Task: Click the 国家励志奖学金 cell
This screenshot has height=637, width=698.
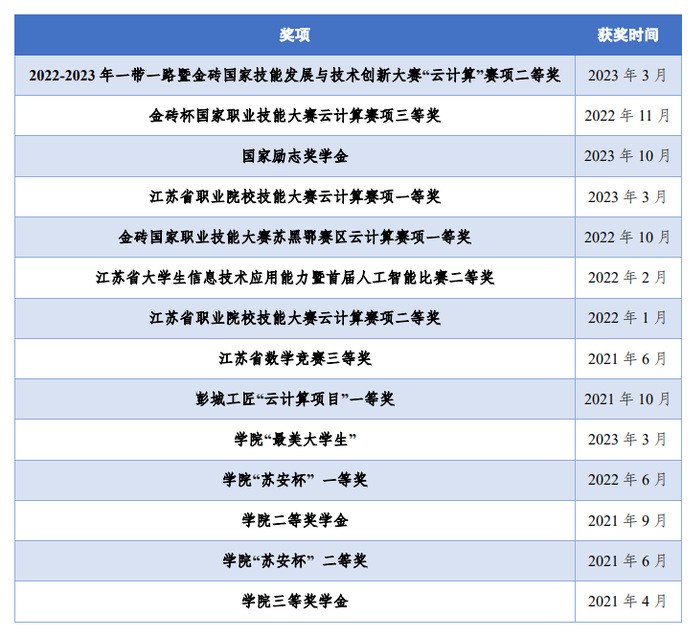Action: coord(295,156)
